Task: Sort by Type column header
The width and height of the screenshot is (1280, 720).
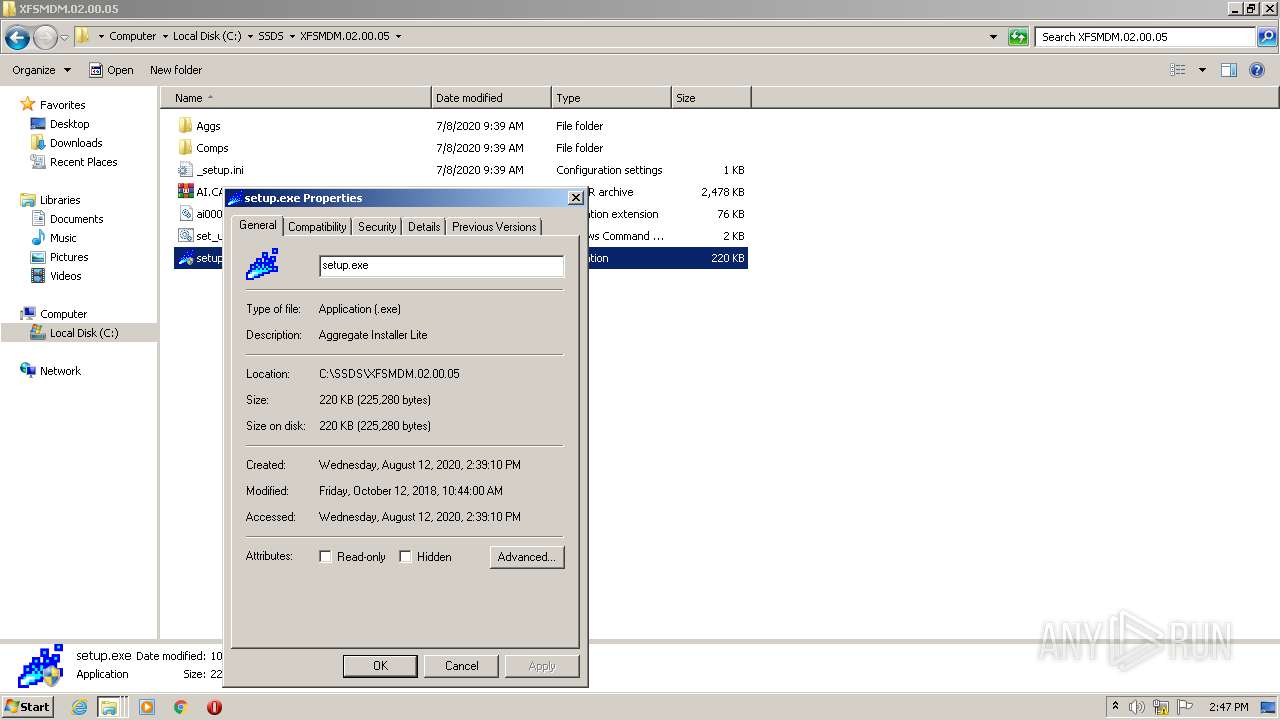Action: point(611,98)
